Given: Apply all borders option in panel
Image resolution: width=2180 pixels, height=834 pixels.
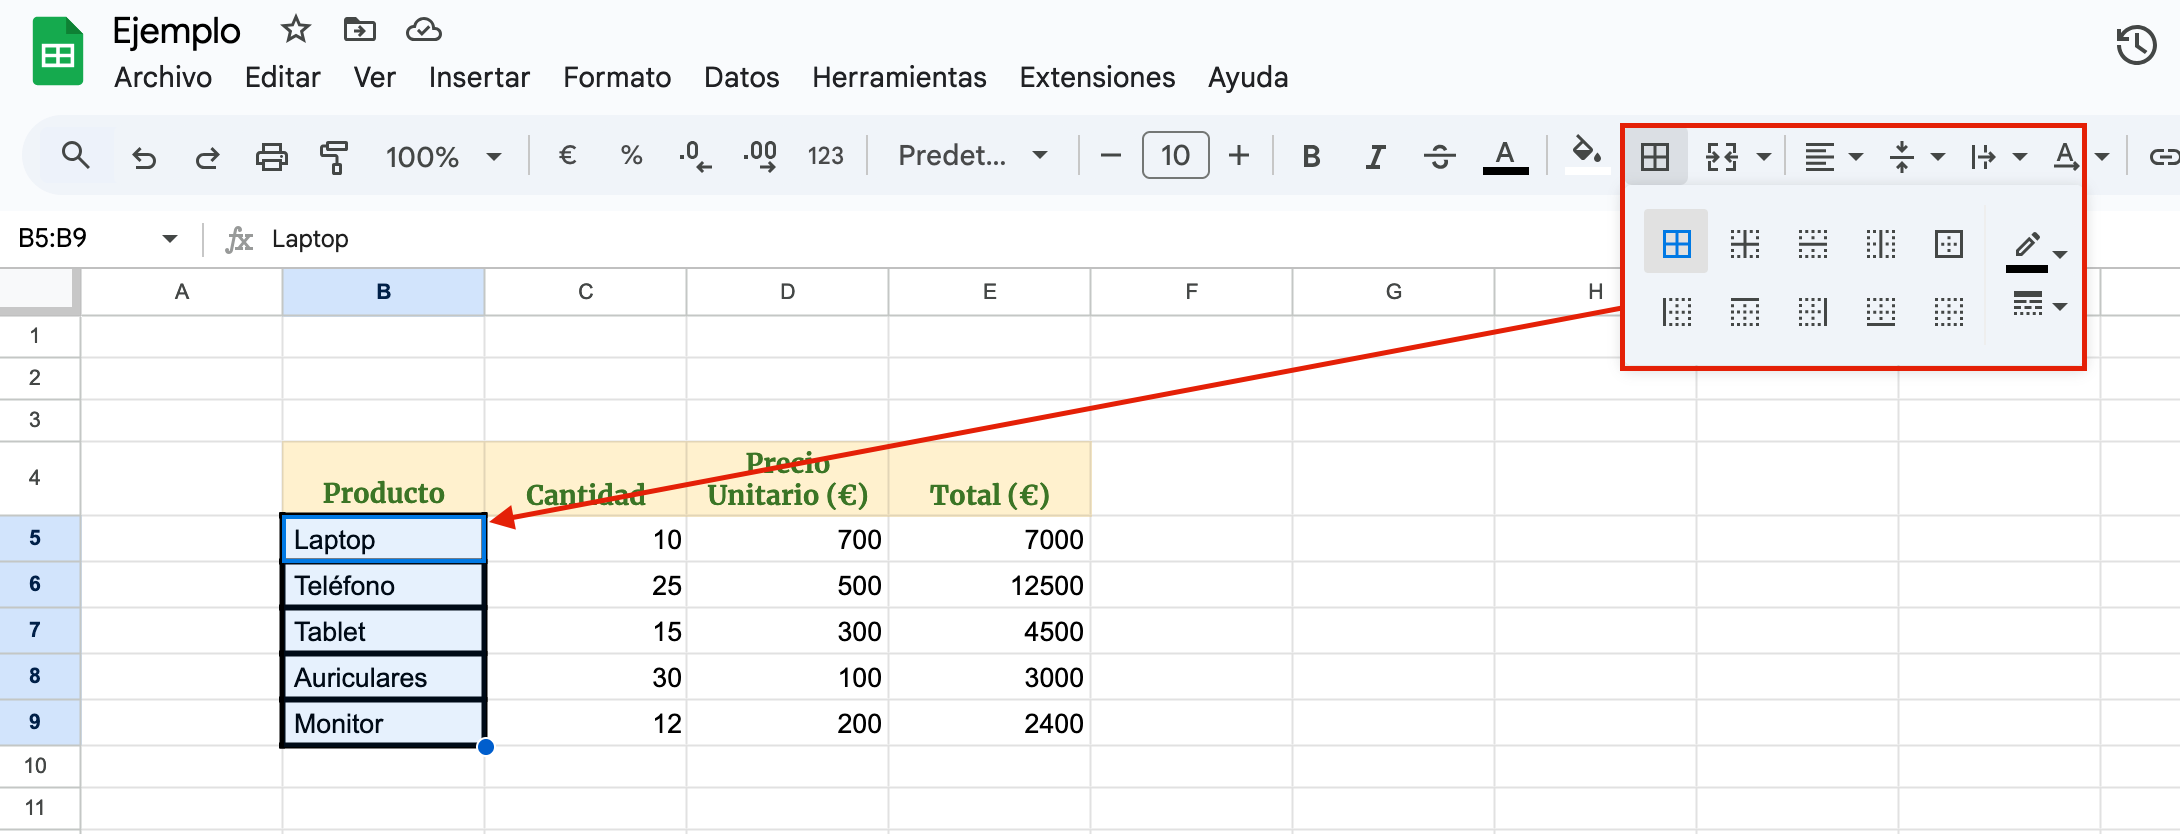Looking at the screenshot, I should [1676, 244].
